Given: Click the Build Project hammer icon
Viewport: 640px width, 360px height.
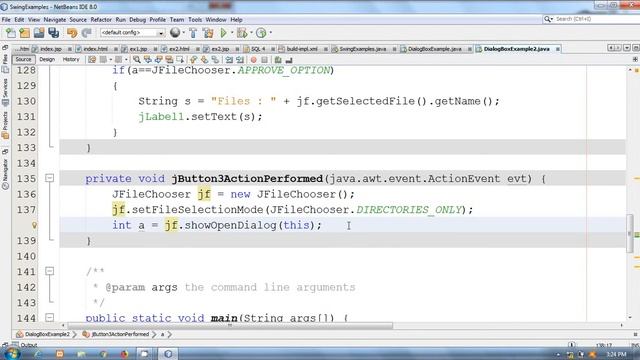Looking at the screenshot, I should coord(193,33).
